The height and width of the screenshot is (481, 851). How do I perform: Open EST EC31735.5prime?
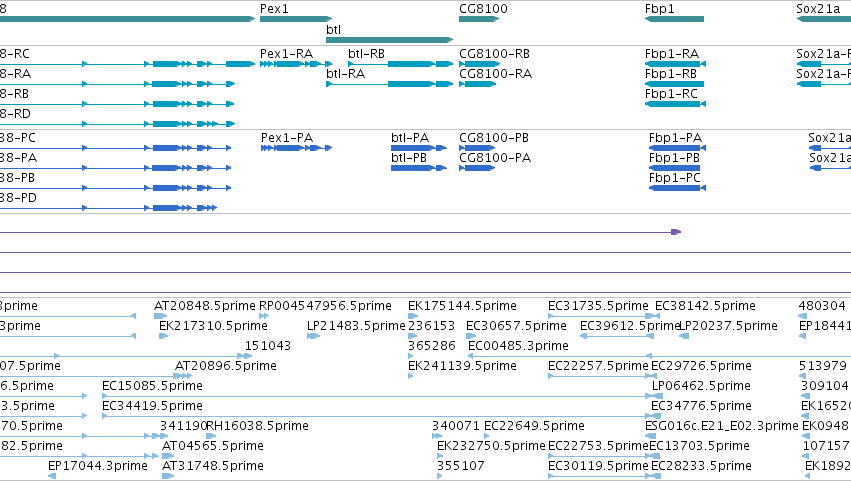click(598, 306)
